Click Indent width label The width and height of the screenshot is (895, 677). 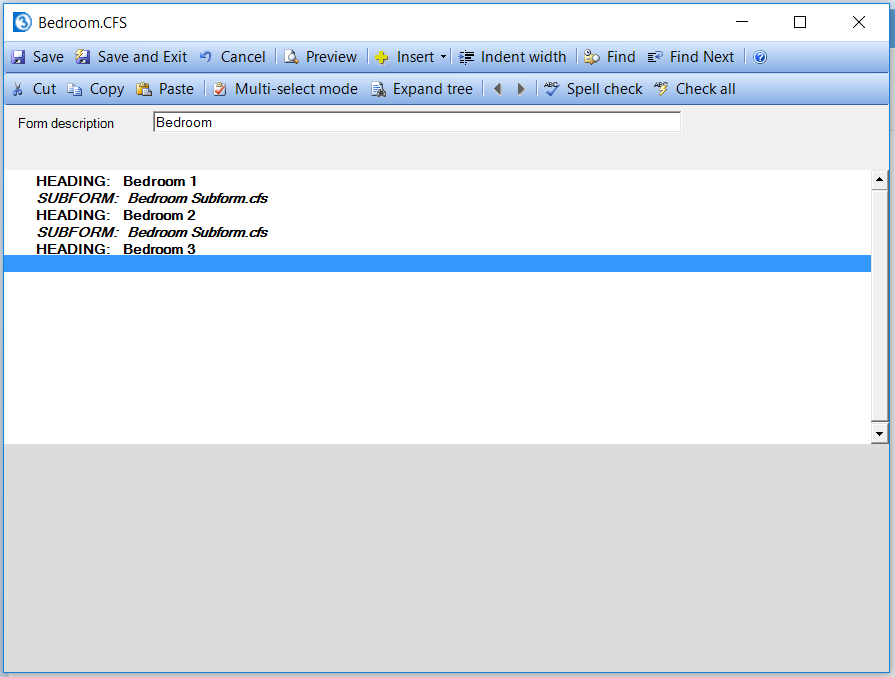point(523,57)
